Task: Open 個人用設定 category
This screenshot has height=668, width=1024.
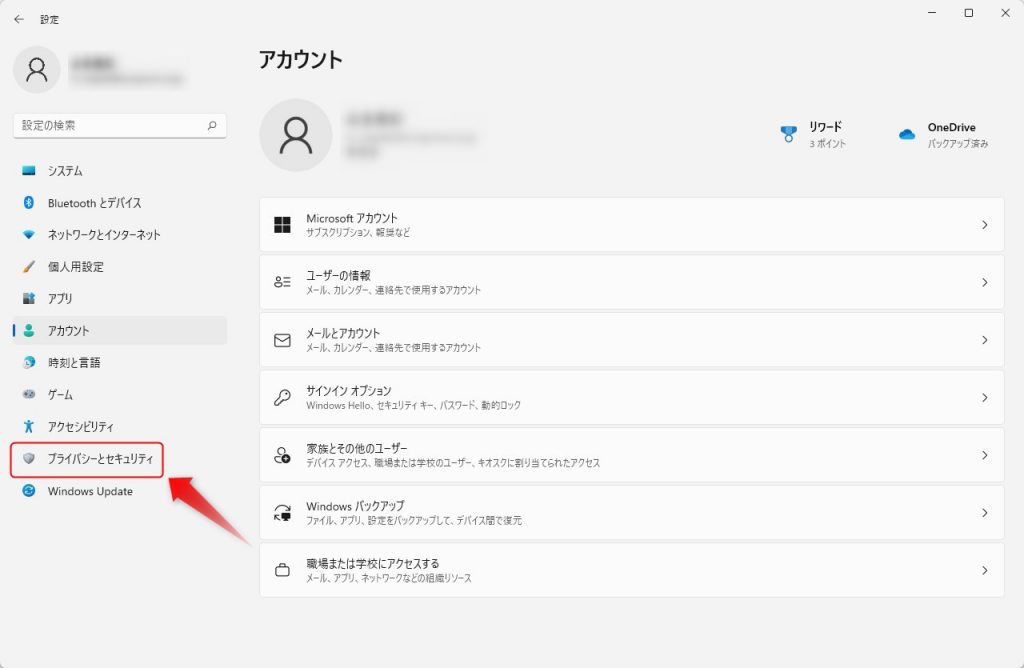Action: [120, 266]
